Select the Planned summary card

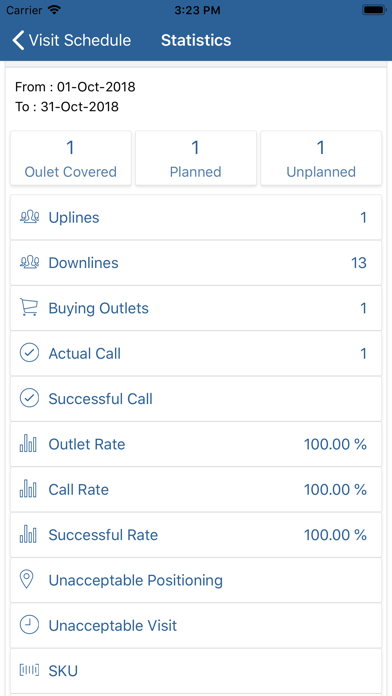coord(196,158)
